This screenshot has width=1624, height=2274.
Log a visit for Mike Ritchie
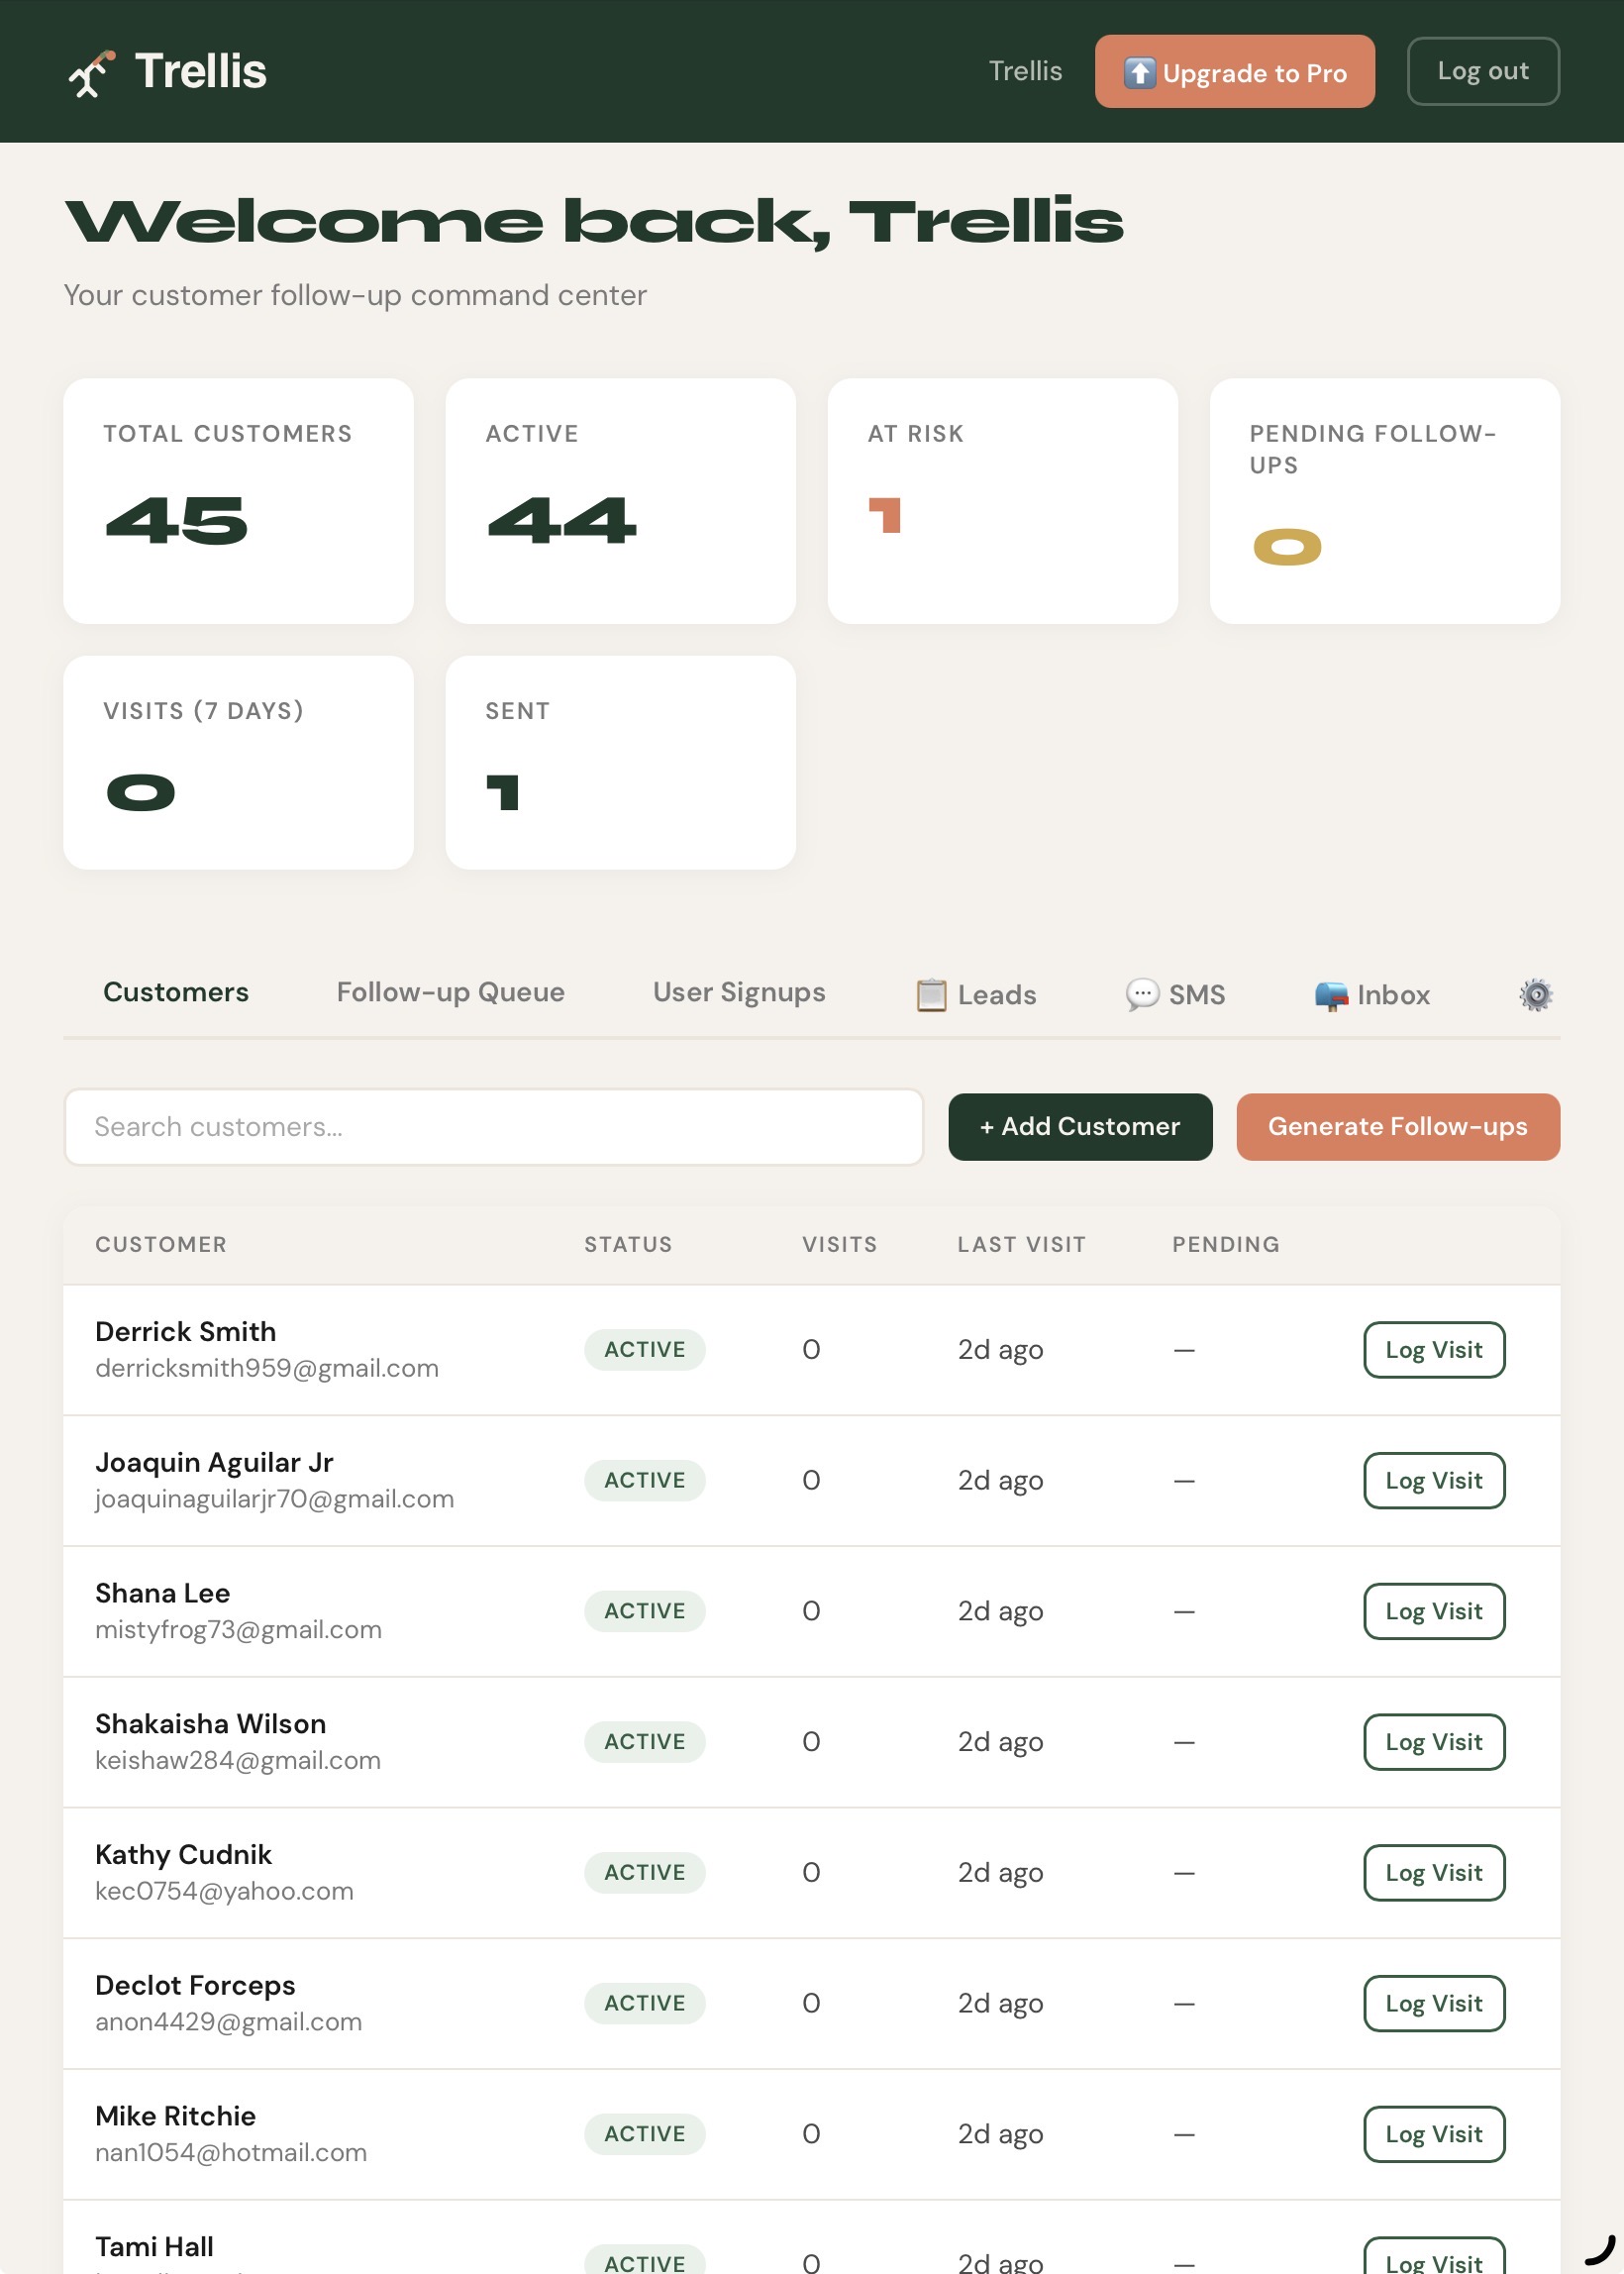point(1433,2133)
